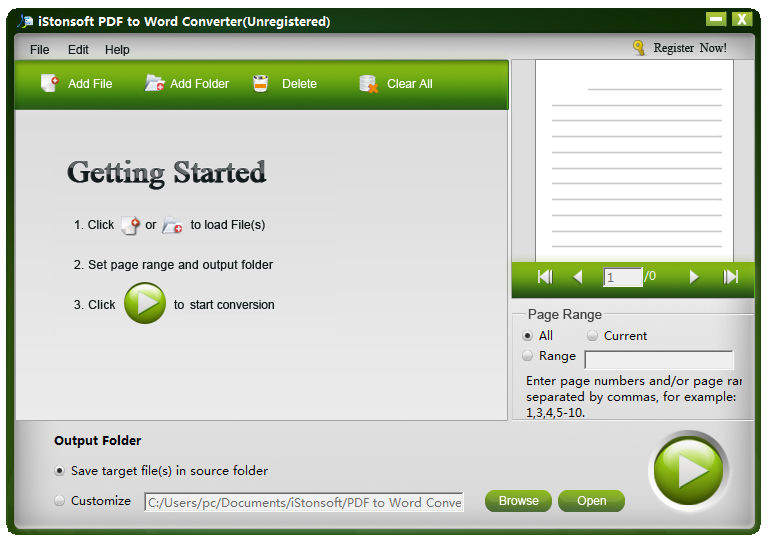Open the Edit menu
The height and width of the screenshot is (539, 768).
(x=78, y=49)
